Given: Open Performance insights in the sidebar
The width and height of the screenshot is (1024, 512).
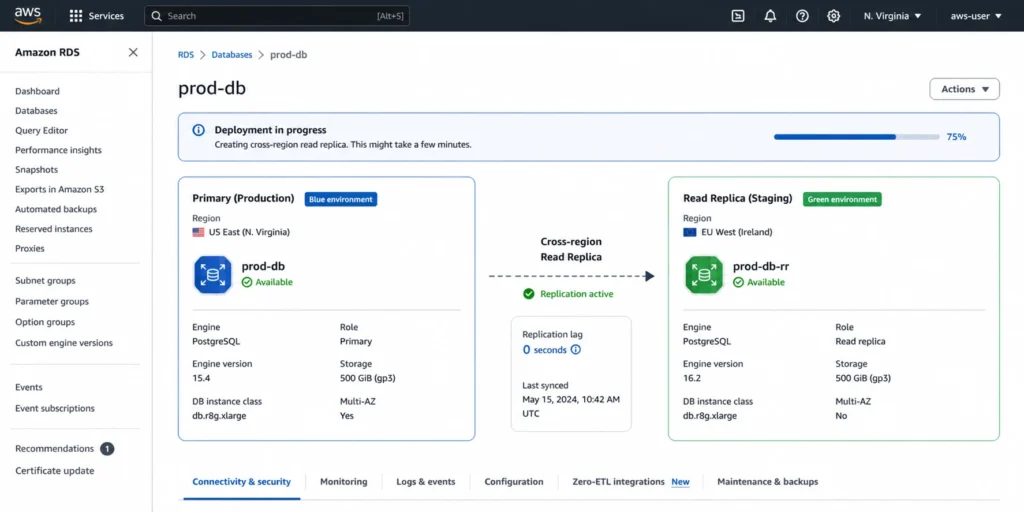Looking at the screenshot, I should [x=58, y=150].
